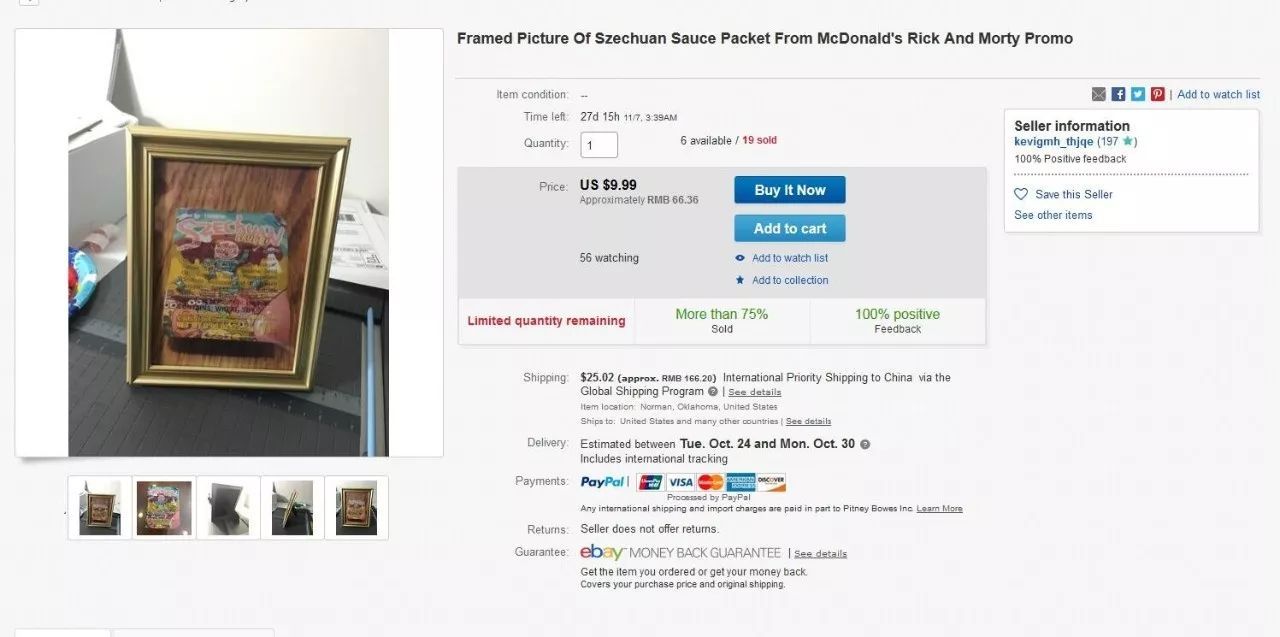Share this item on Facebook
The width and height of the screenshot is (1280, 637).
1119,94
